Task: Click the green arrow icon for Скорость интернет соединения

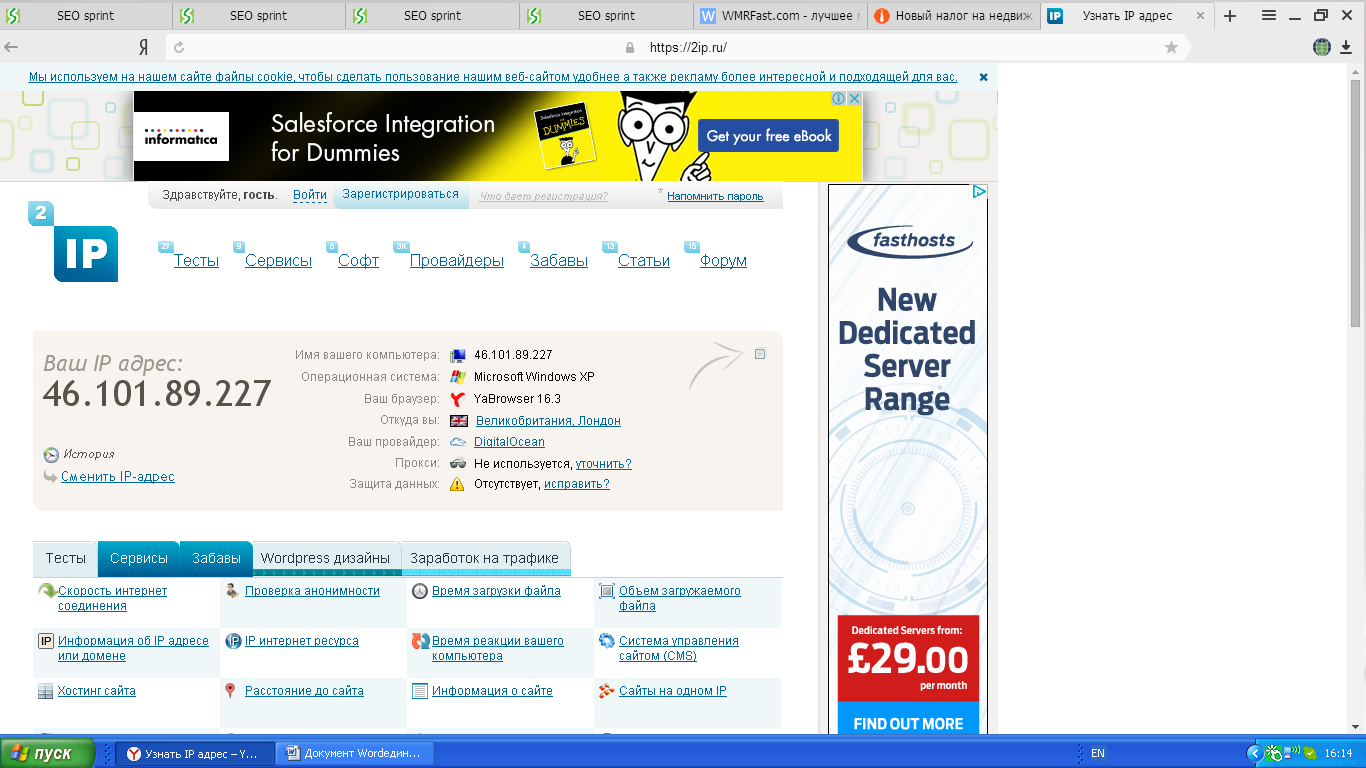Action: (x=47, y=592)
